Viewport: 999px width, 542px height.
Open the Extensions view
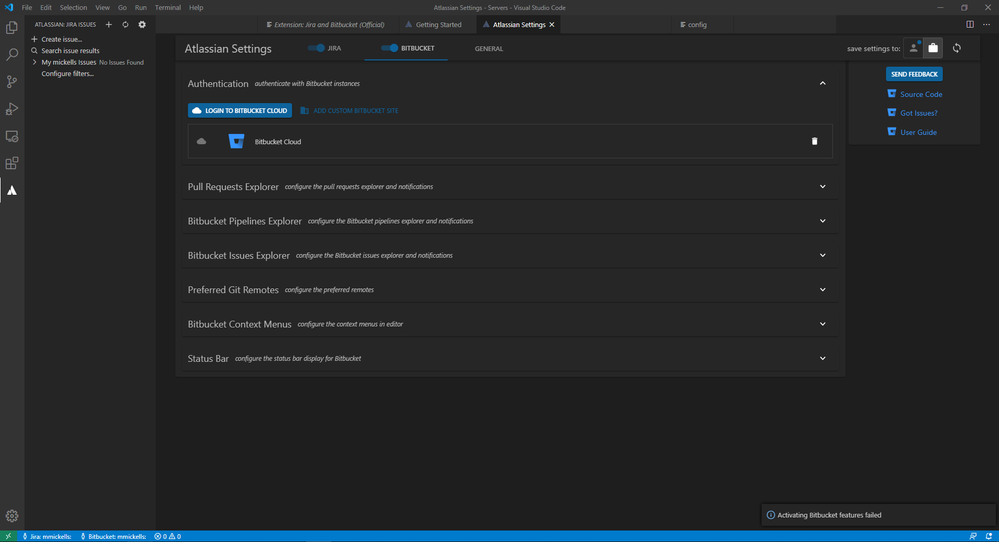pos(11,164)
